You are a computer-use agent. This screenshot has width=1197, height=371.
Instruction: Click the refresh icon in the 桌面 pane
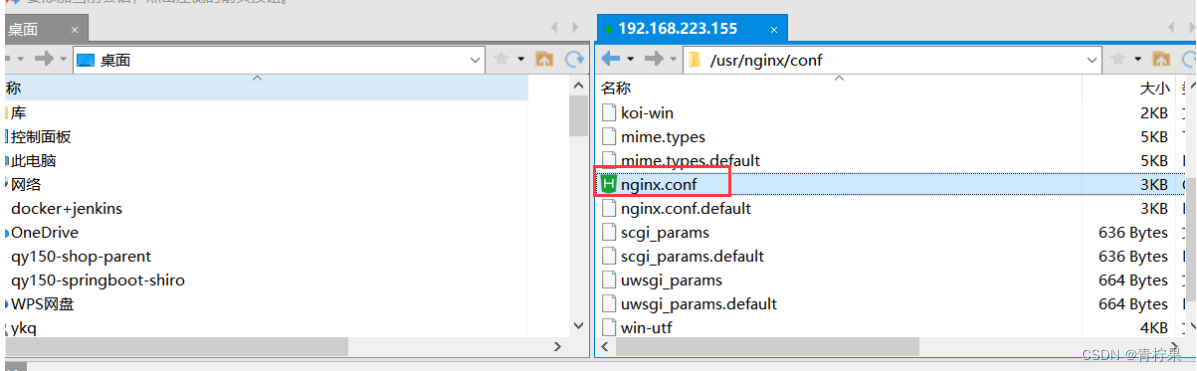click(x=573, y=59)
